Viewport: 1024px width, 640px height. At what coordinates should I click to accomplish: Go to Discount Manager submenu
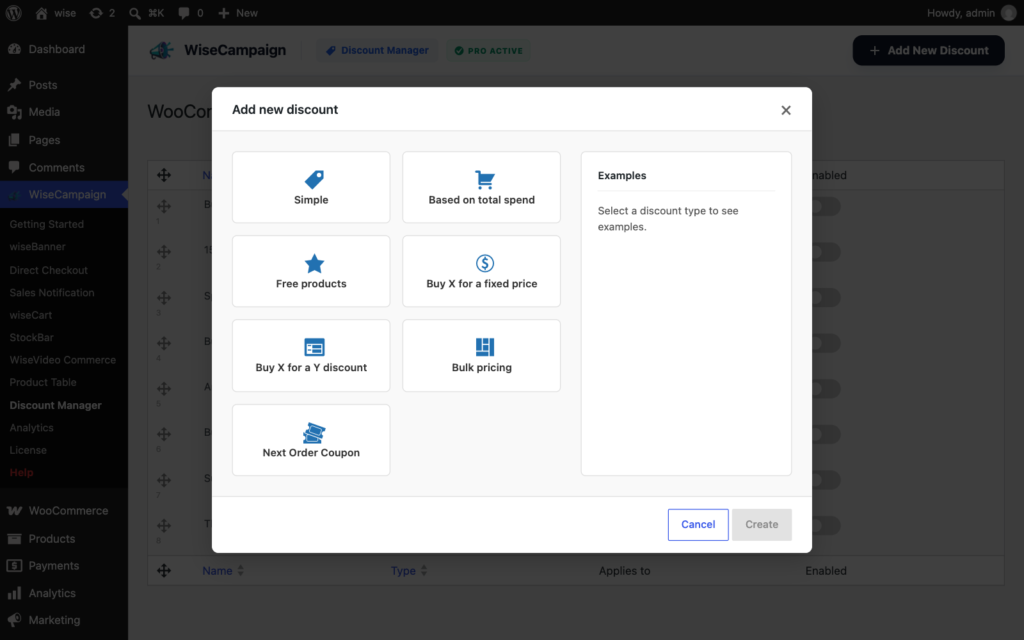pyautogui.click(x=56, y=406)
